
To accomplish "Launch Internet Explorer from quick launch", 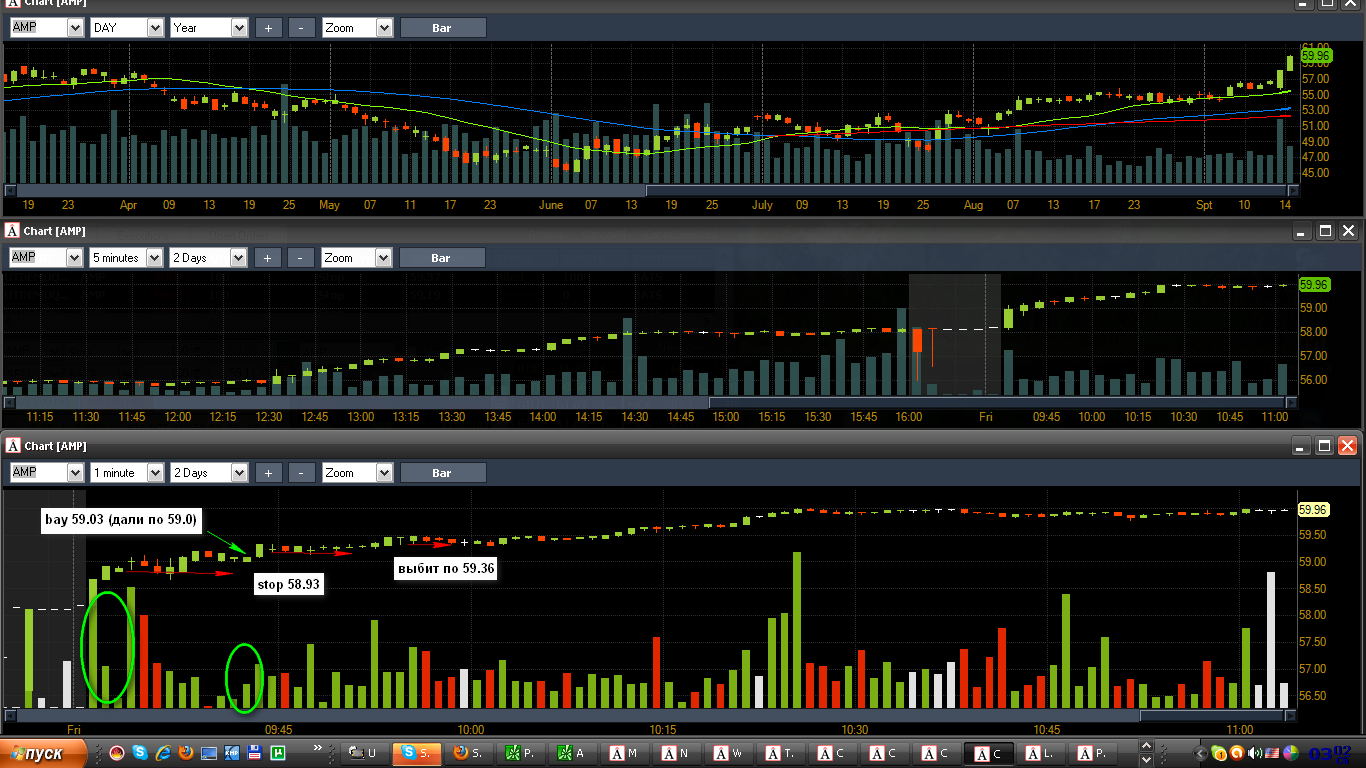I will pos(162,752).
